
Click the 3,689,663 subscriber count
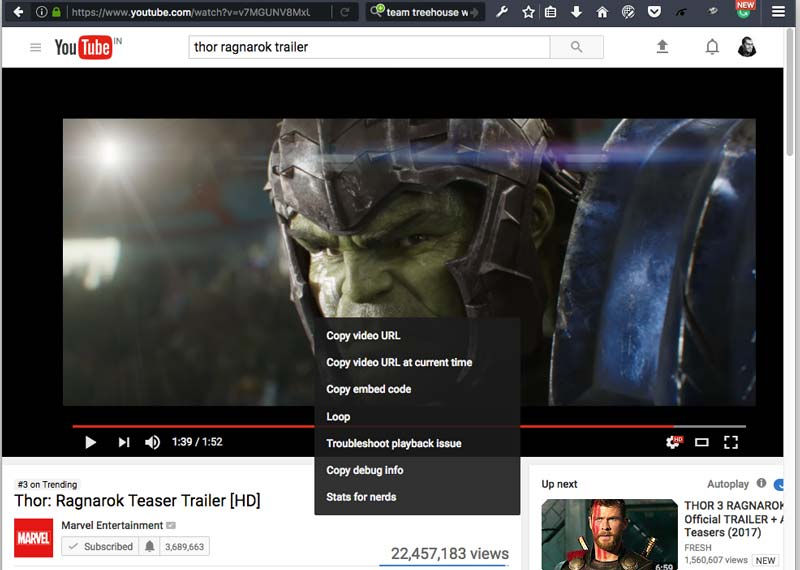[184, 547]
